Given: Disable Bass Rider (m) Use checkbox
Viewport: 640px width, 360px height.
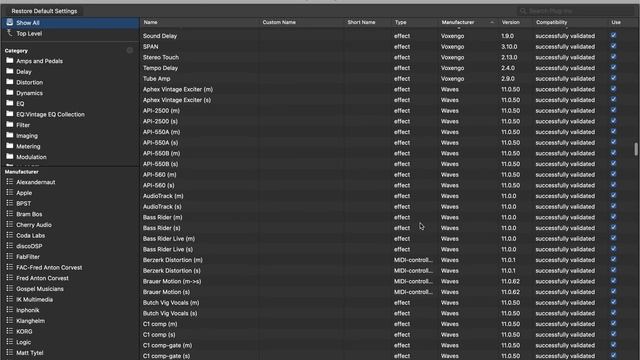Looking at the screenshot, I should pos(613,217).
